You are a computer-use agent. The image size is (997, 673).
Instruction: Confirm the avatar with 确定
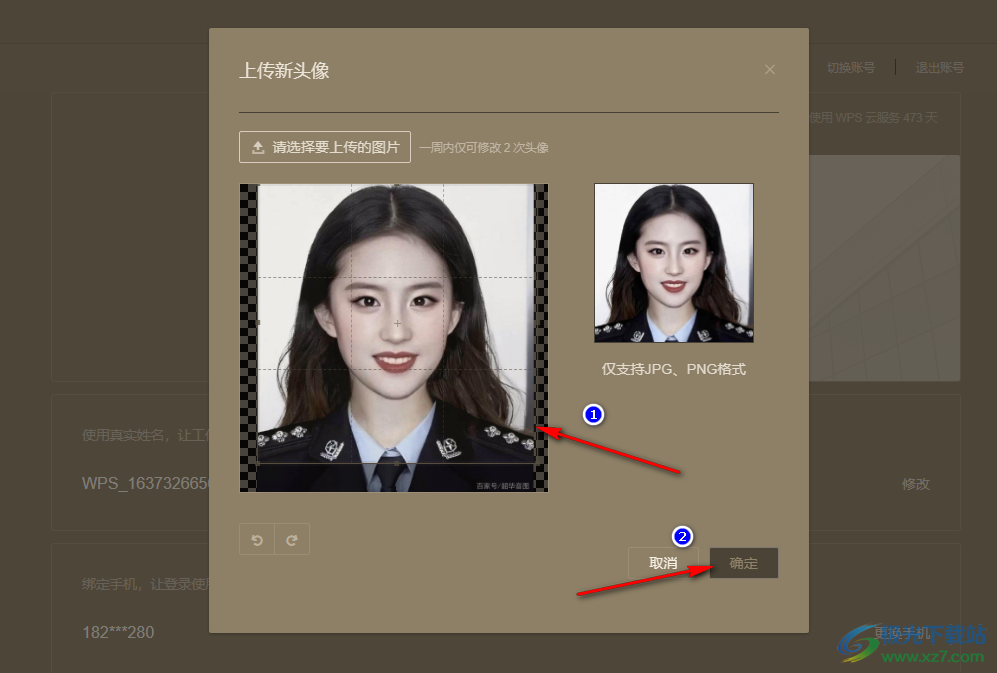743,563
